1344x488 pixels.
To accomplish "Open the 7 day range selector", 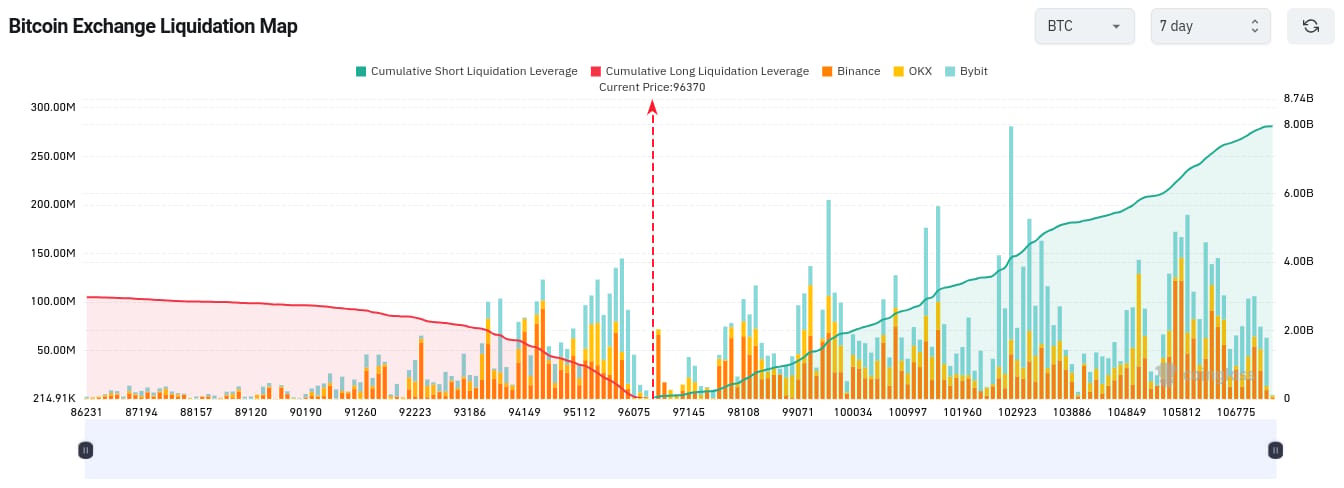I will 1210,26.
